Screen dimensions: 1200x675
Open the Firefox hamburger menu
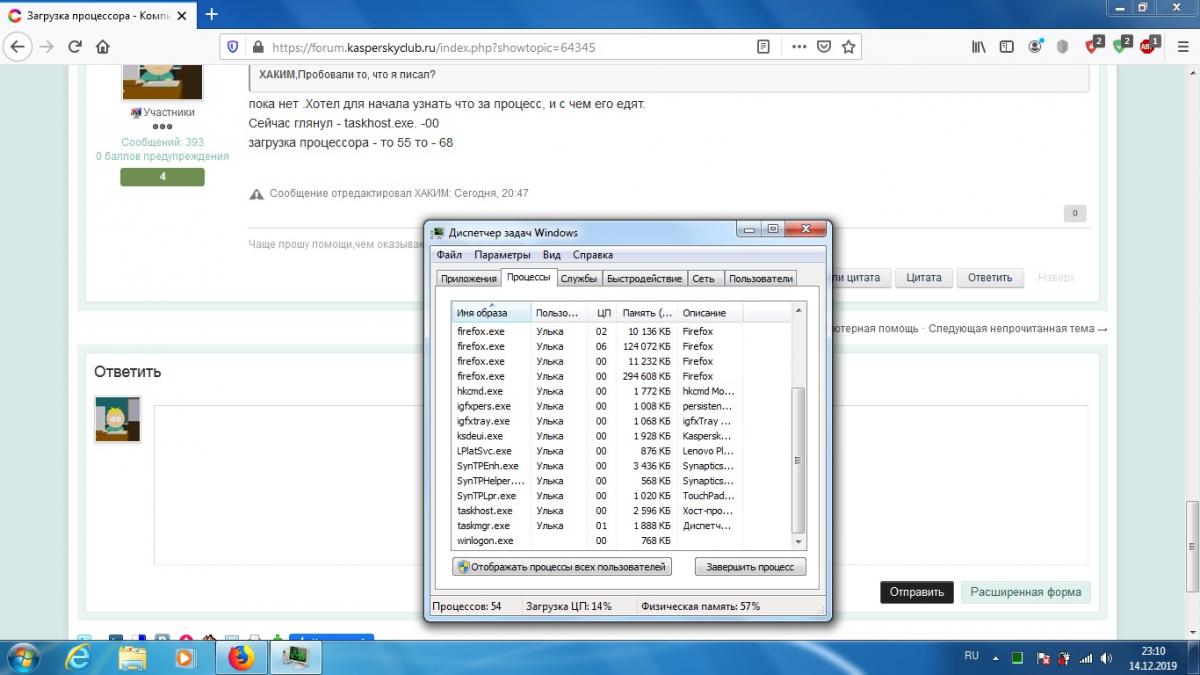point(1181,47)
